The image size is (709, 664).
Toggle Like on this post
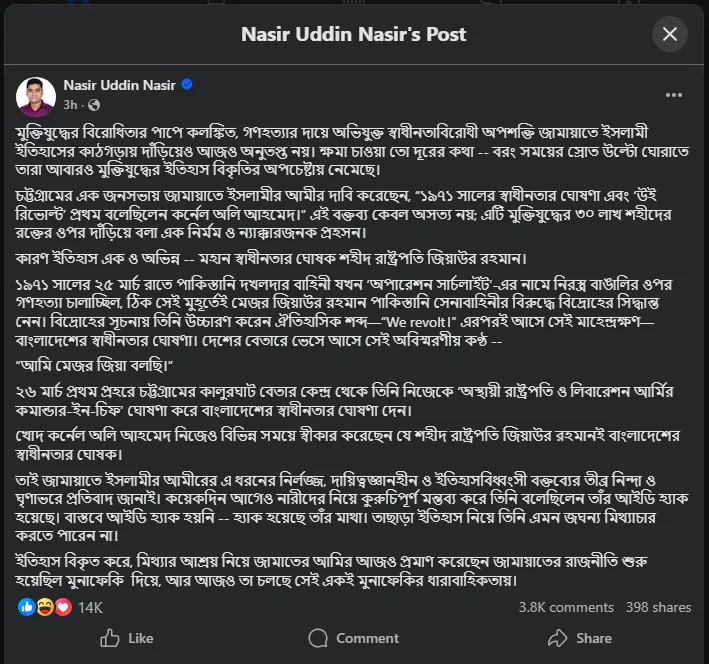pyautogui.click(x=127, y=638)
